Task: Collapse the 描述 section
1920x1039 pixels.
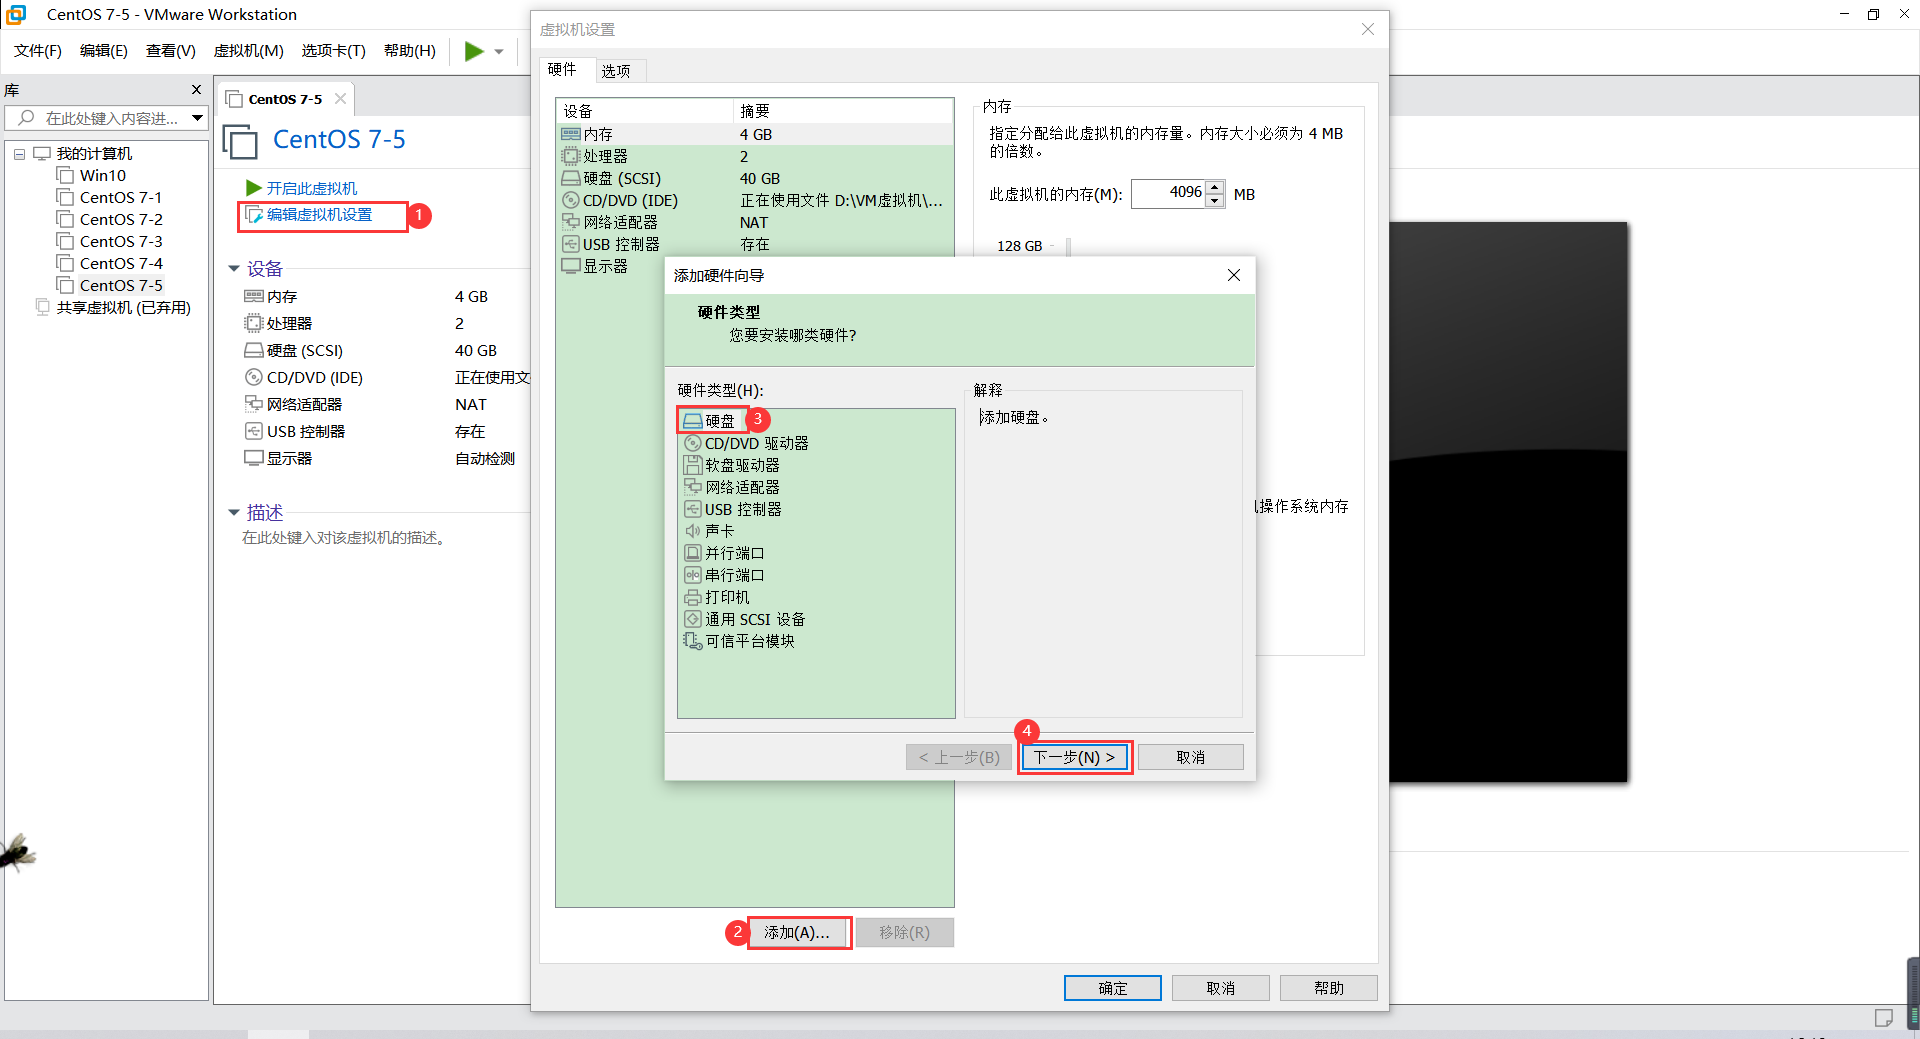Action: 234,513
